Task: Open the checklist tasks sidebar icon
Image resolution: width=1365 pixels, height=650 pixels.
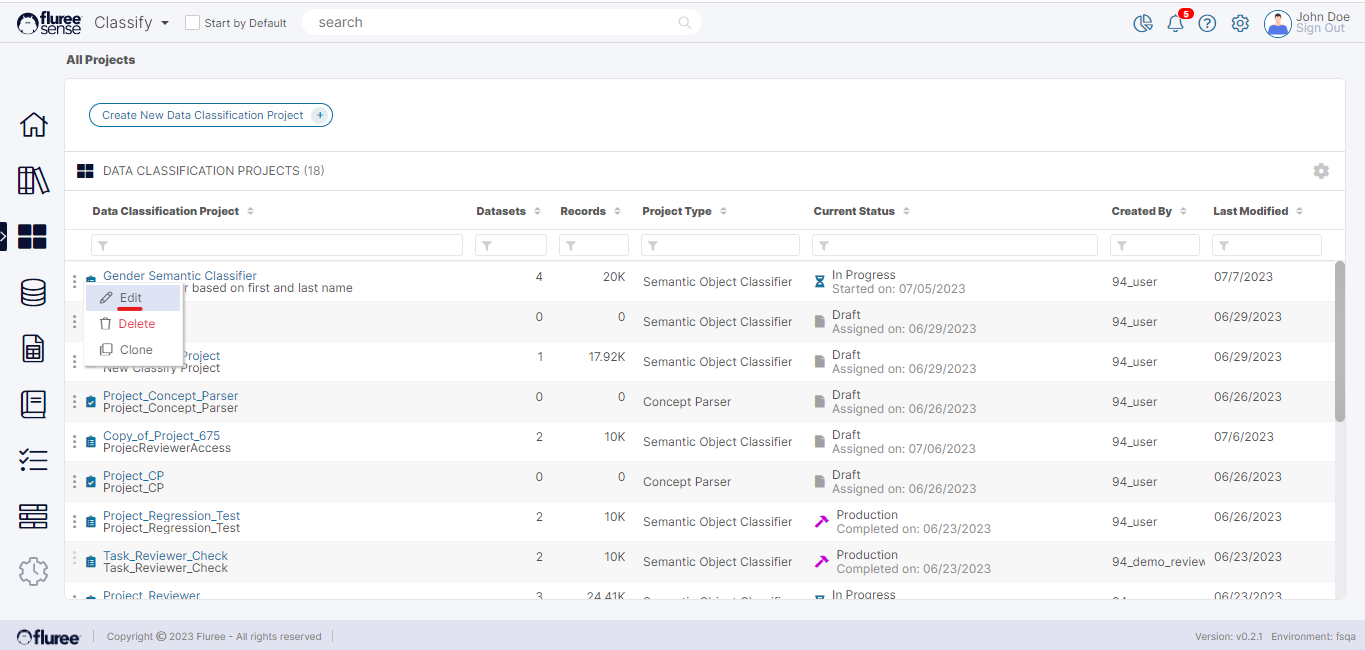Action: coord(33,460)
